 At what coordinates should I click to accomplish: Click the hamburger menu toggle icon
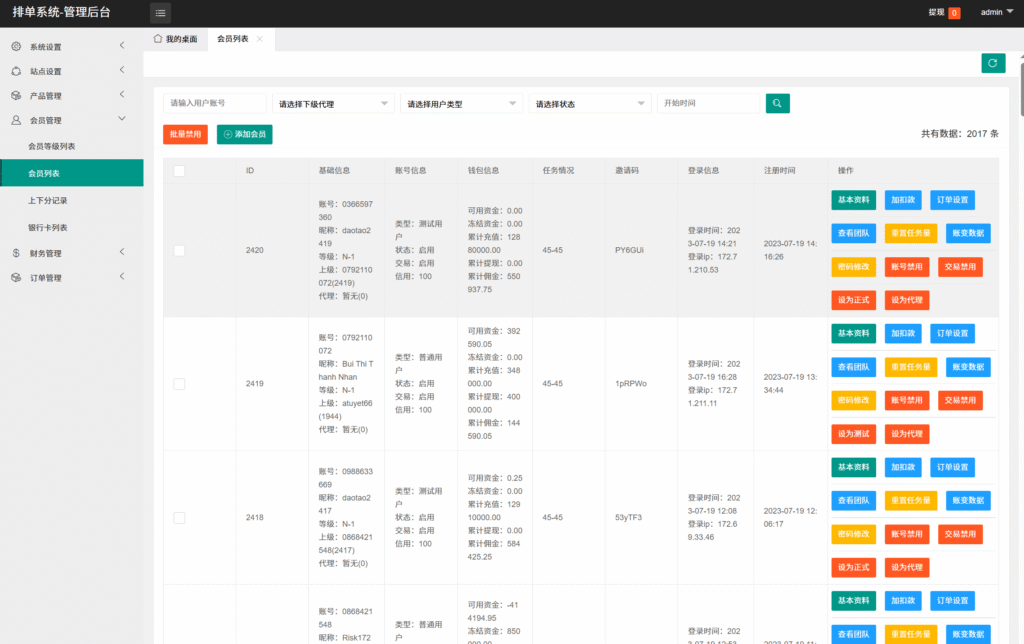[160, 13]
